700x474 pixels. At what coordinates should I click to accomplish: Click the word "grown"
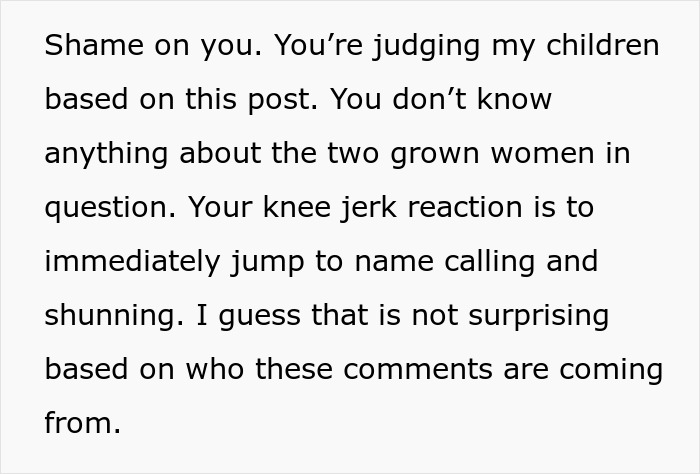point(435,156)
